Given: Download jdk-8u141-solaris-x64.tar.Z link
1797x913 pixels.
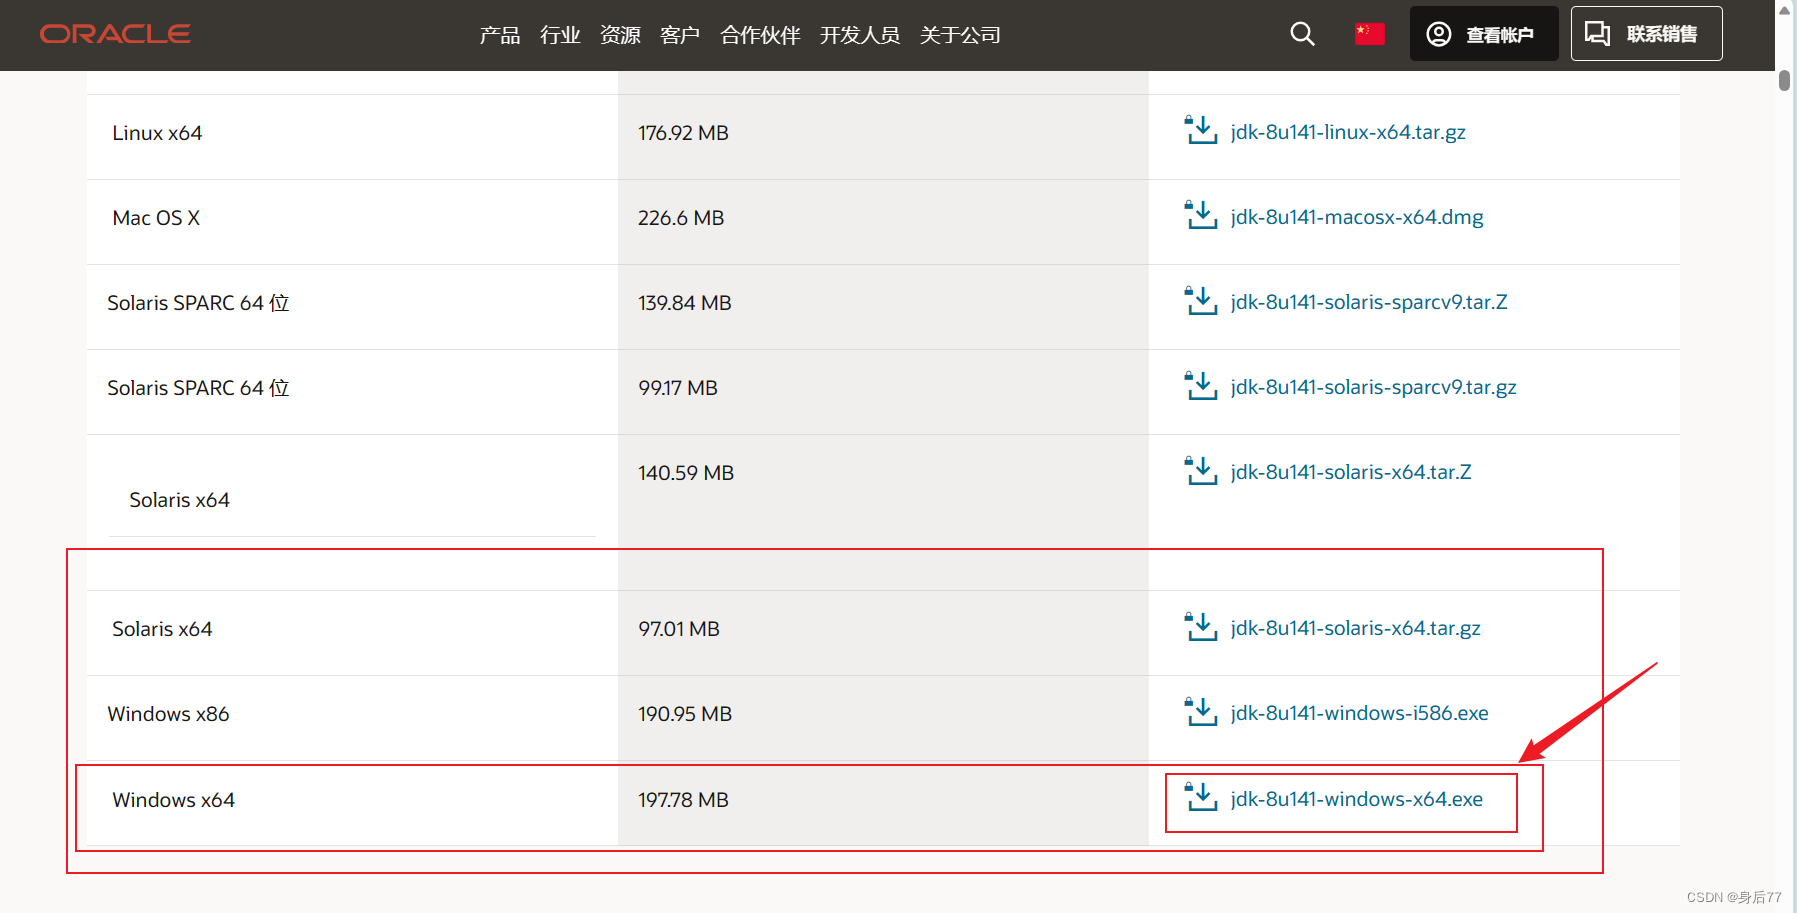Looking at the screenshot, I should click(1351, 472).
